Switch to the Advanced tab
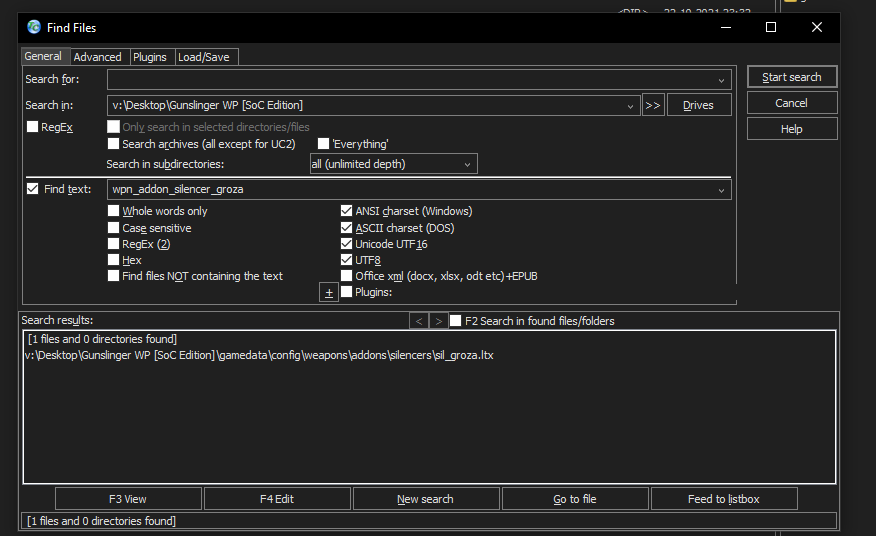The image size is (876, 536). click(x=98, y=57)
